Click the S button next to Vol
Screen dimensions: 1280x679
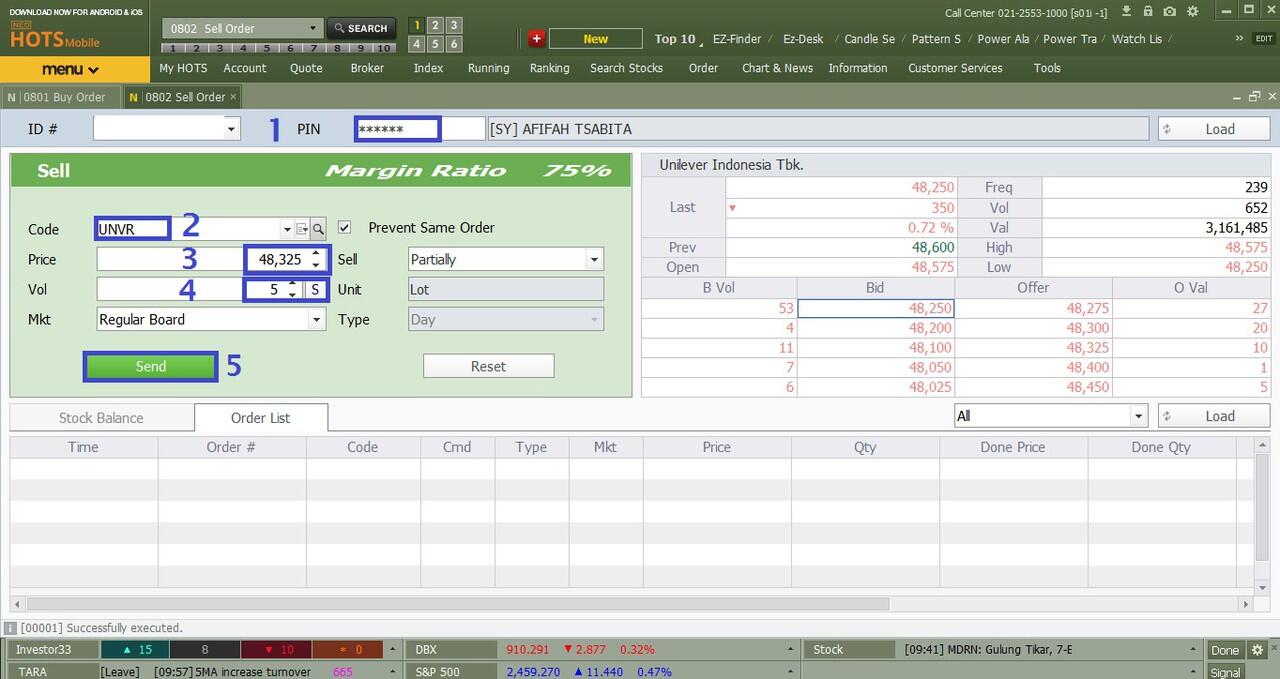(315, 289)
